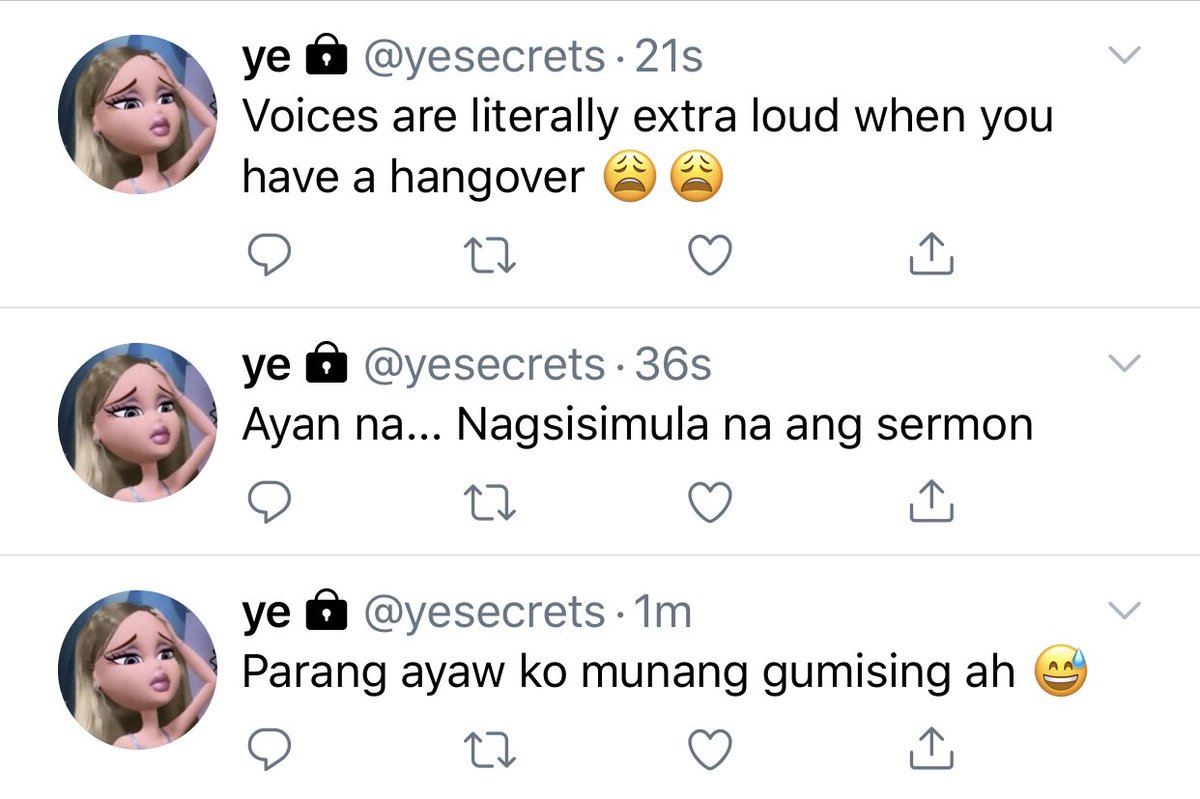
Task: Reply to the hangover tweet
Action: 268,255
